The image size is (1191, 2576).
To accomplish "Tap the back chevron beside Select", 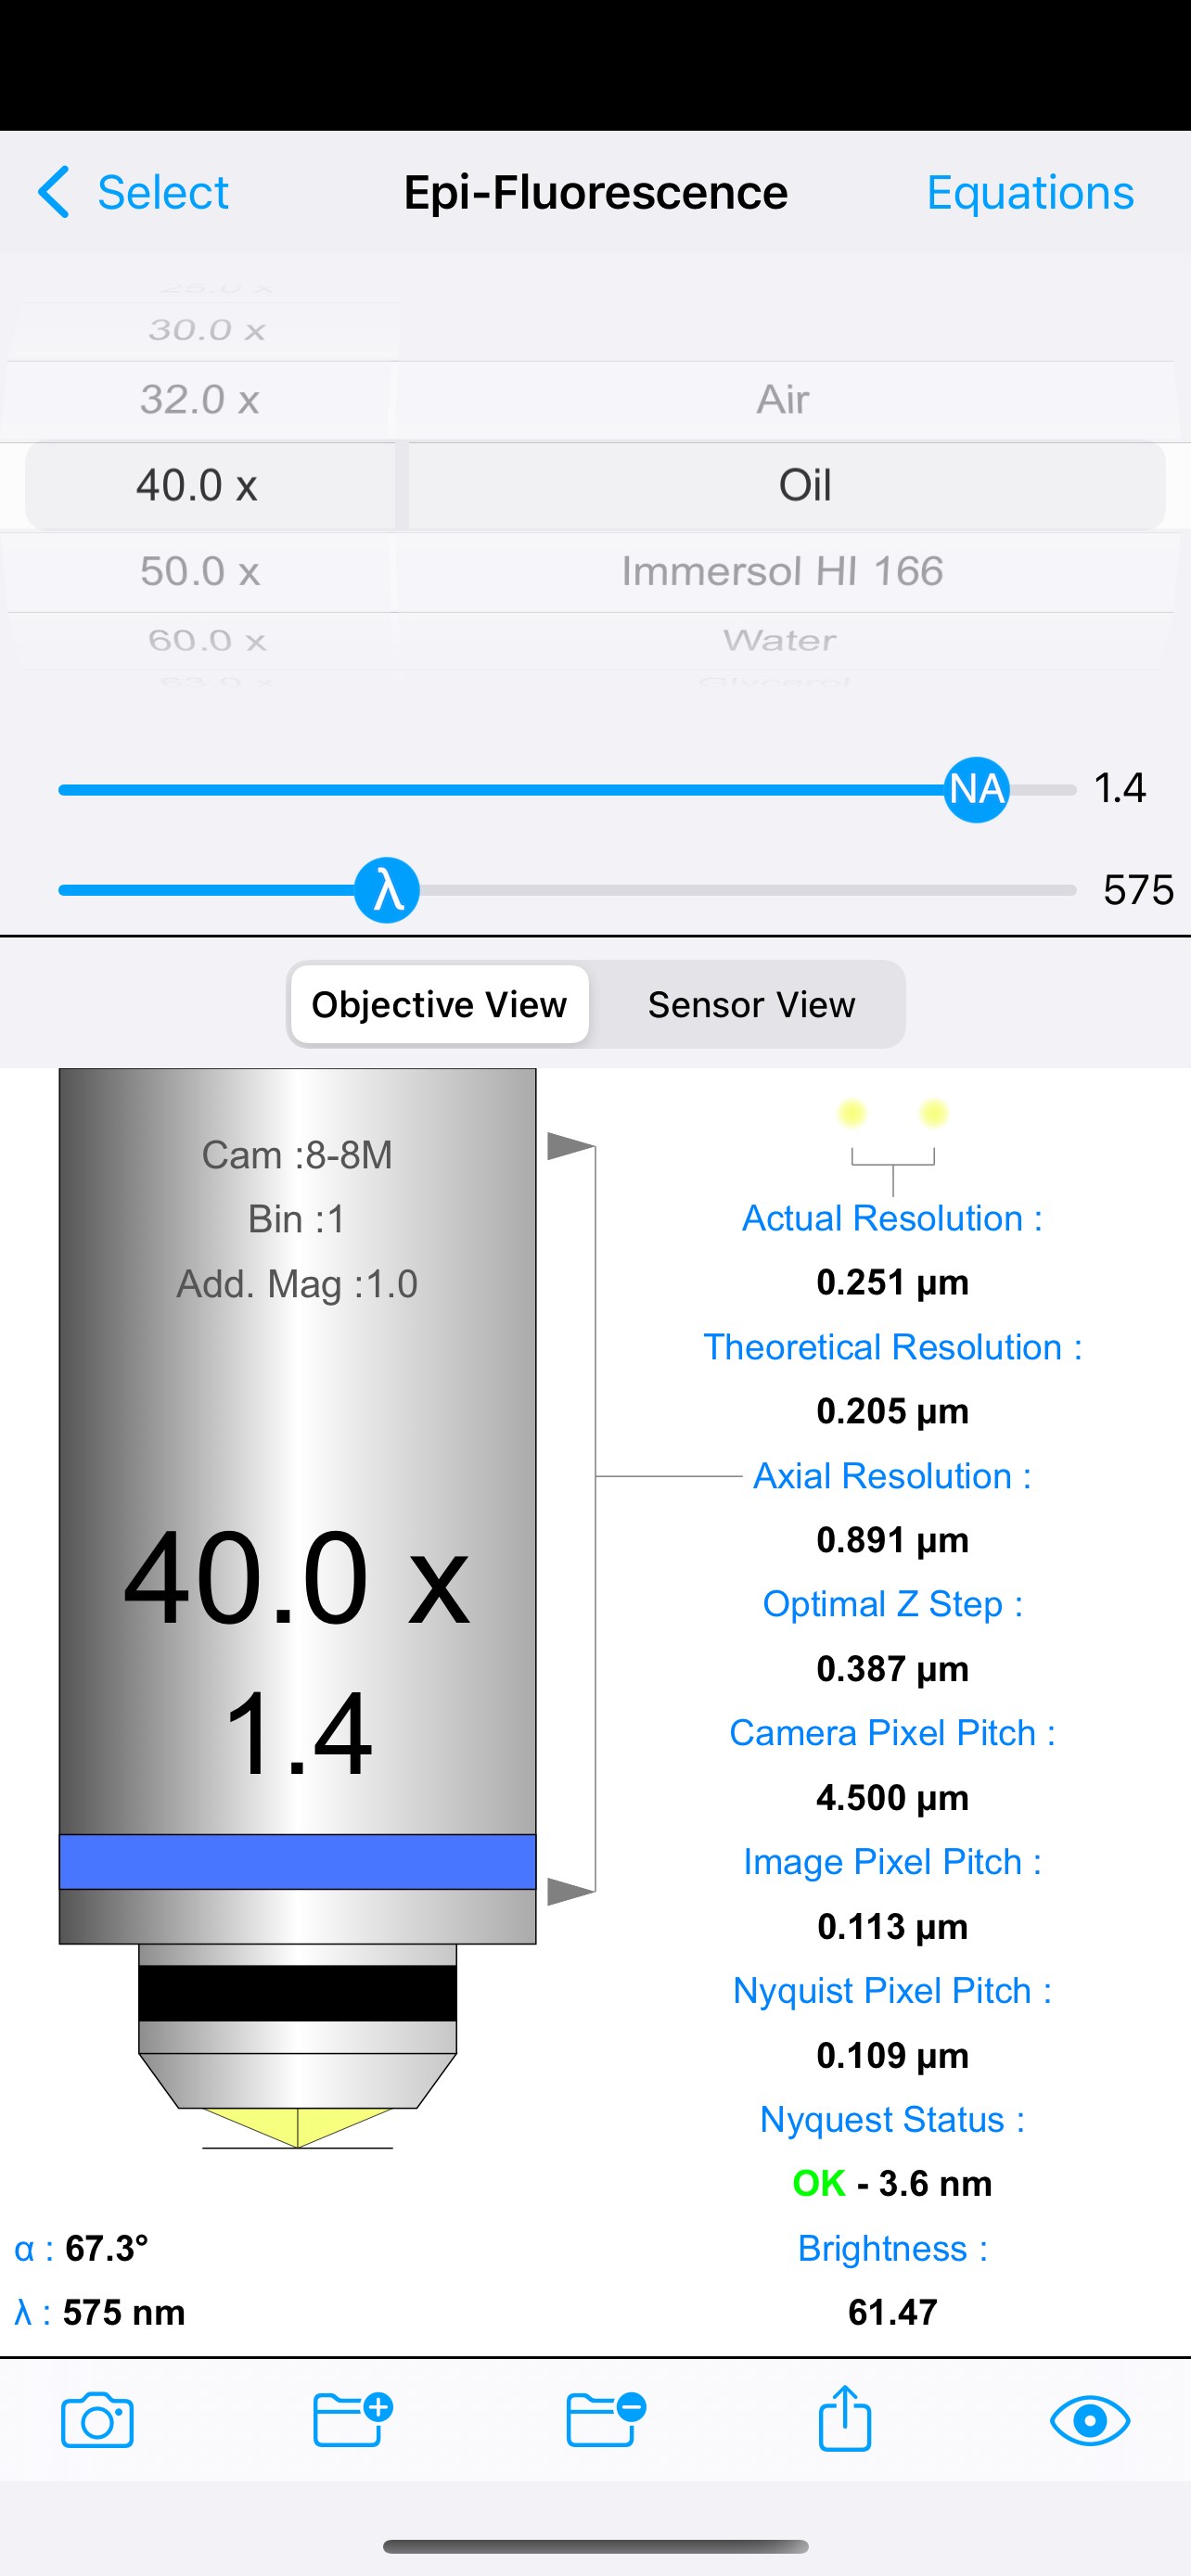I will tap(54, 192).
